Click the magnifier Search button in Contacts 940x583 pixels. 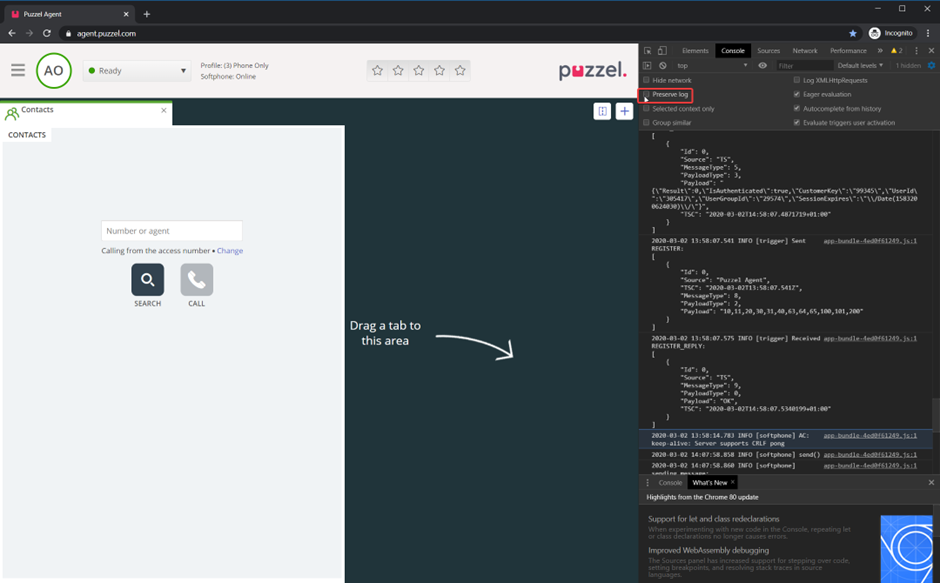point(147,280)
